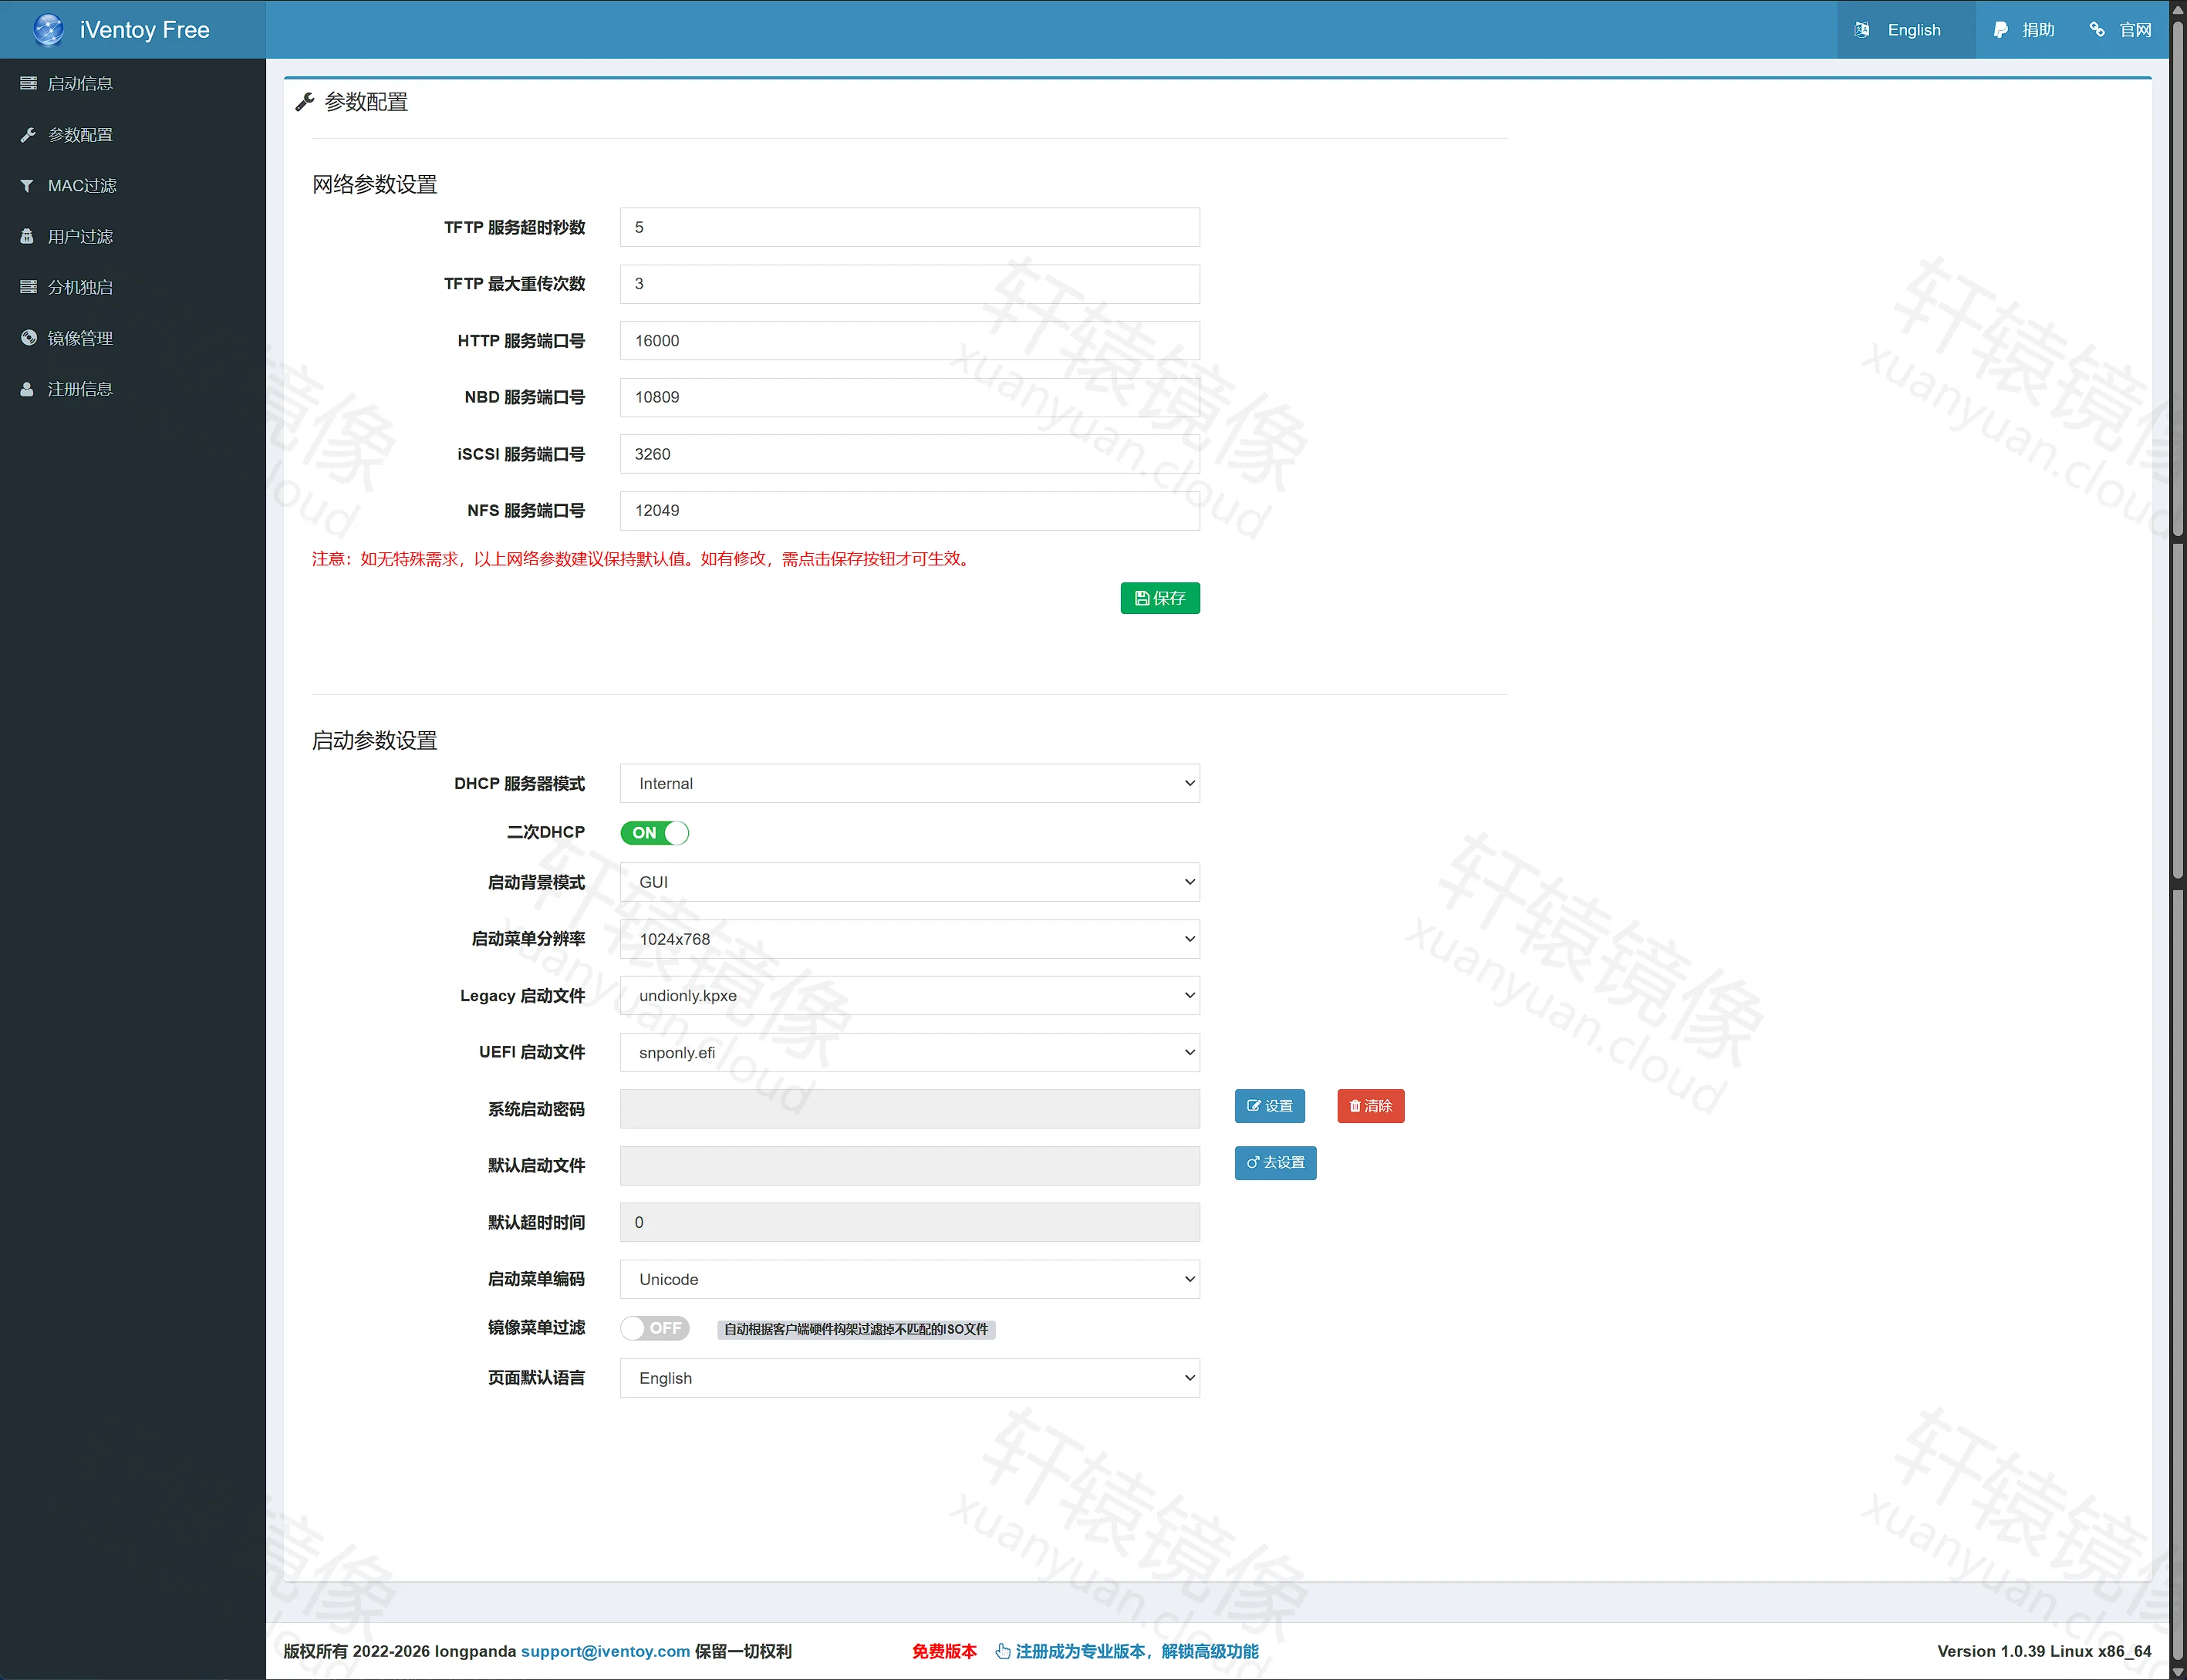Viewport: 2187px width, 1680px height.
Task: Open the DHCP 服务器模式 dropdown
Action: pos(909,783)
